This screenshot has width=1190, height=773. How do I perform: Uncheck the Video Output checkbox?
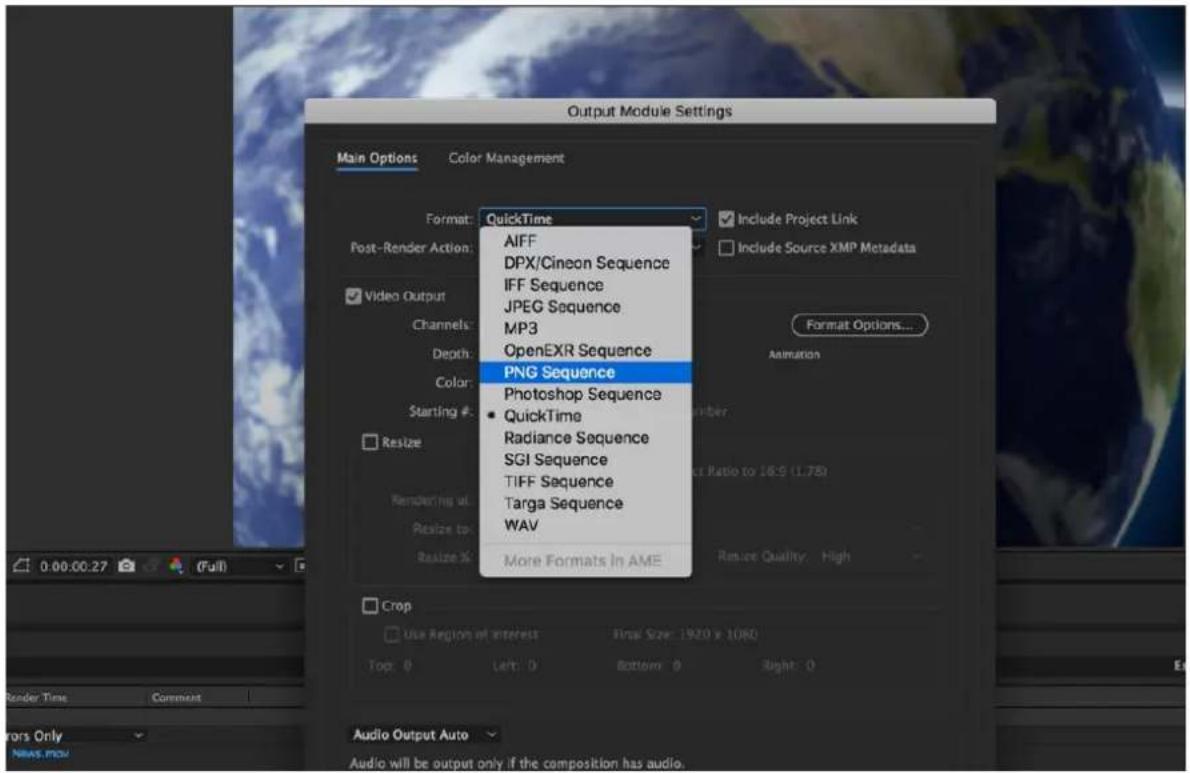353,296
